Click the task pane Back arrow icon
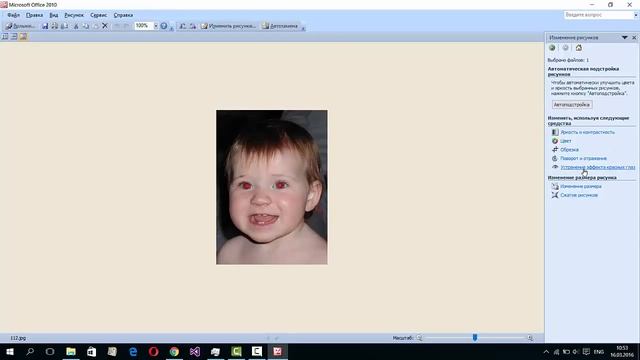Image resolution: width=640 pixels, height=360 pixels. (x=552, y=48)
